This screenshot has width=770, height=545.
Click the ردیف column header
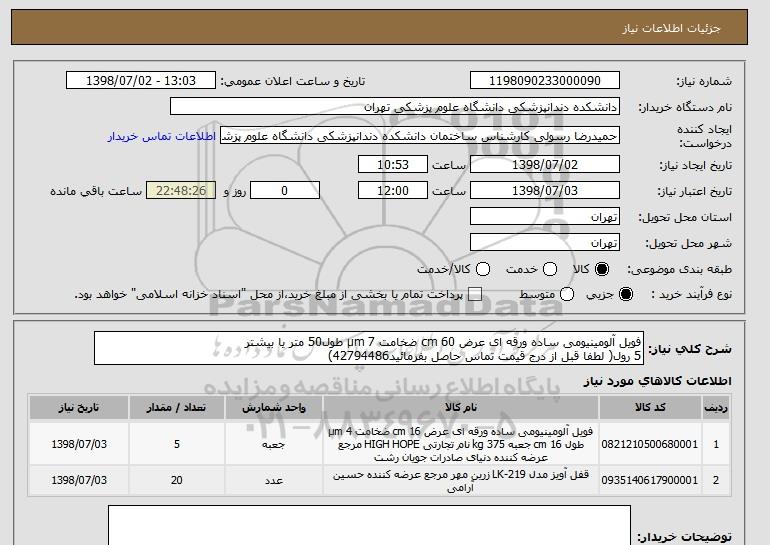click(x=716, y=408)
